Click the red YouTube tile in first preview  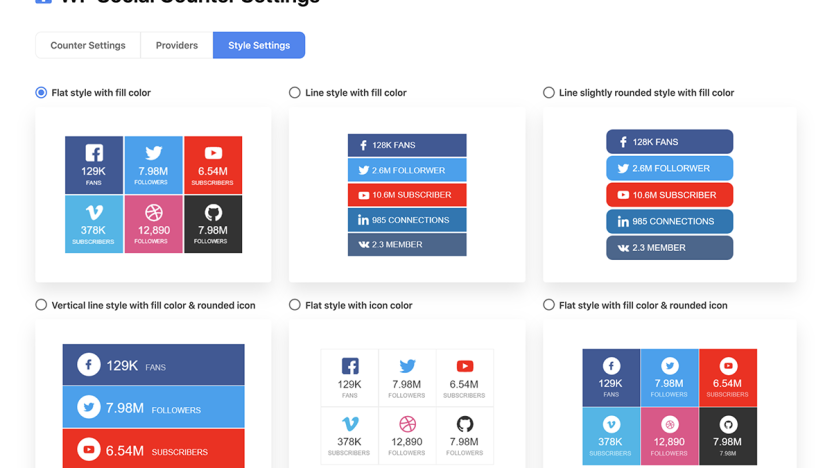pos(213,165)
